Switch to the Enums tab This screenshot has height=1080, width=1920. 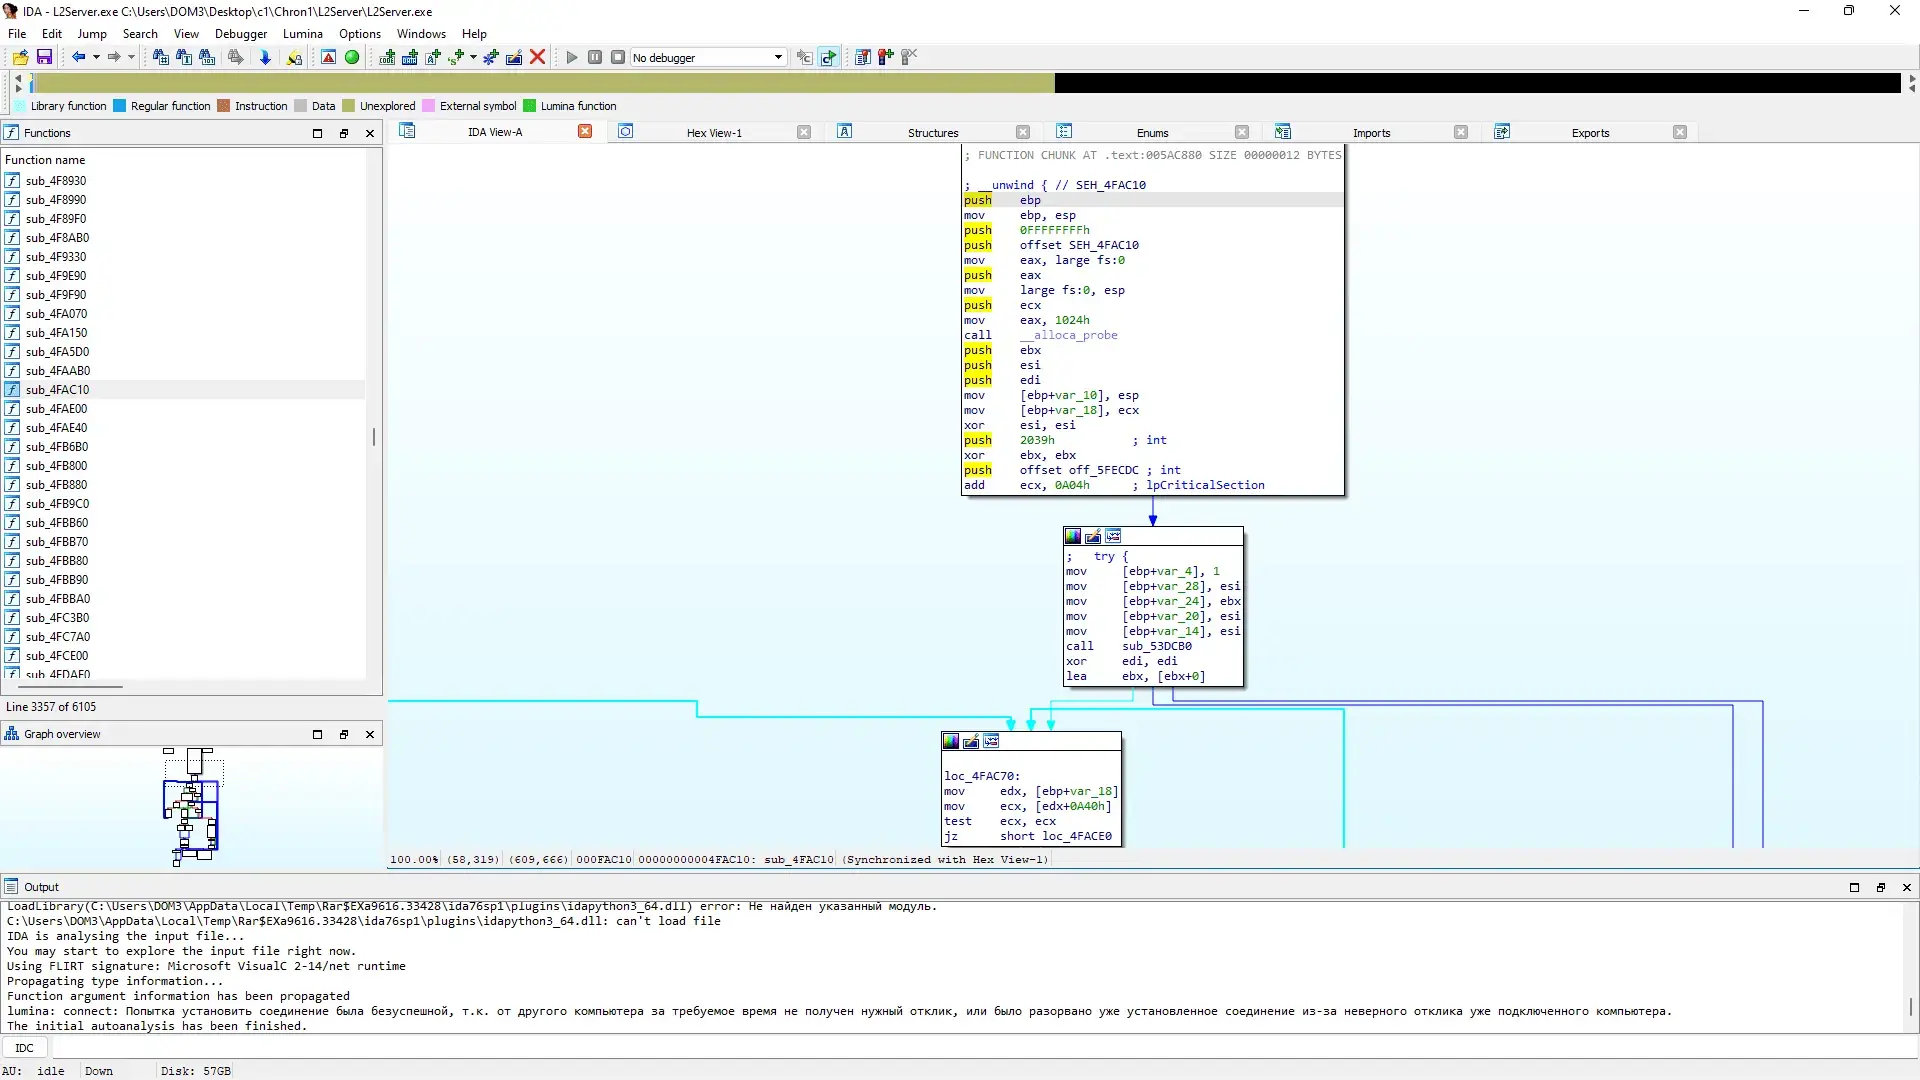pos(1152,132)
